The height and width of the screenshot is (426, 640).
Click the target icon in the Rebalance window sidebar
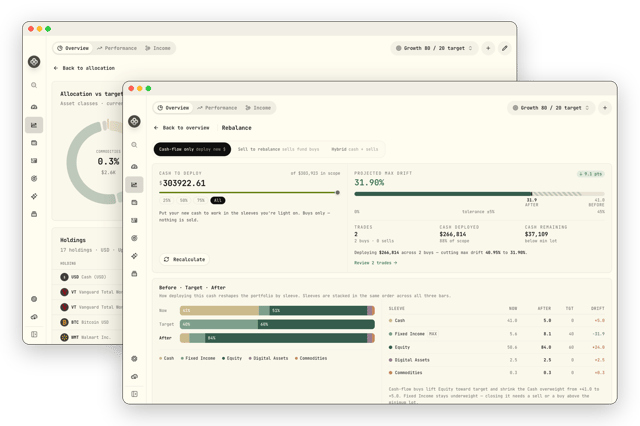(x=134, y=238)
